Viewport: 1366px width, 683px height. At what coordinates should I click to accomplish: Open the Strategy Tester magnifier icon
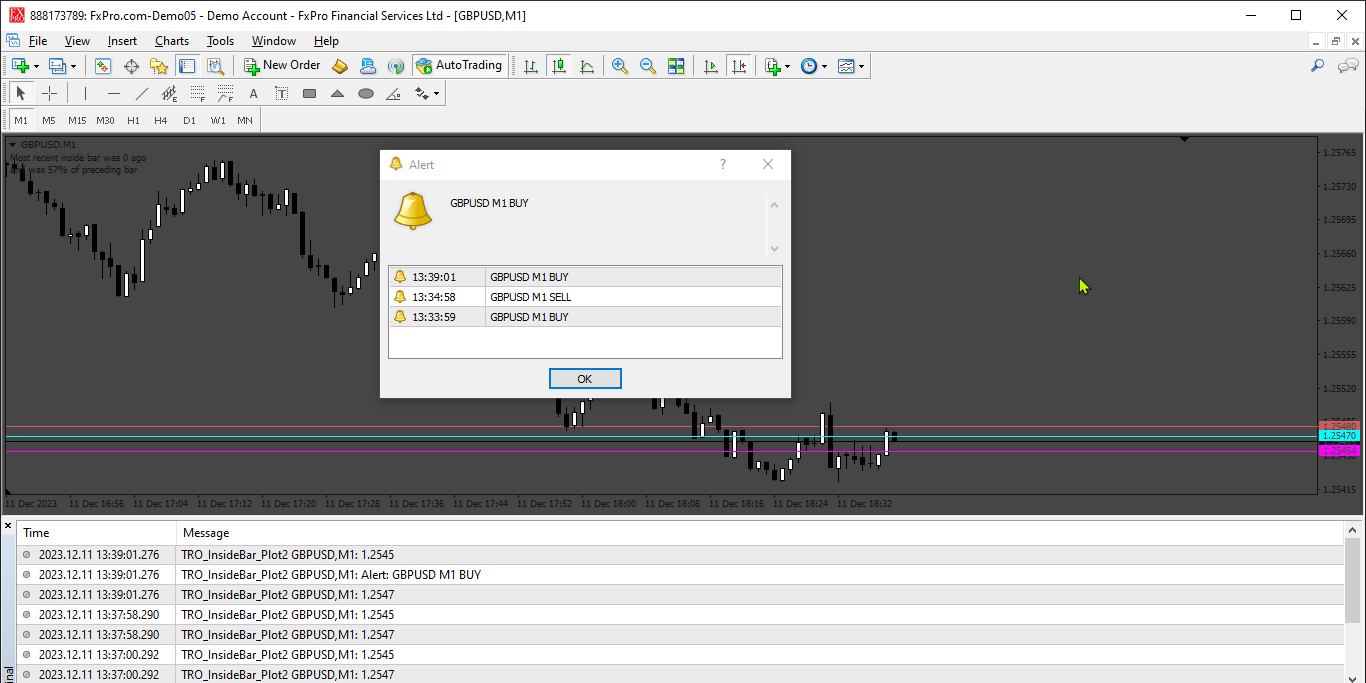[215, 66]
